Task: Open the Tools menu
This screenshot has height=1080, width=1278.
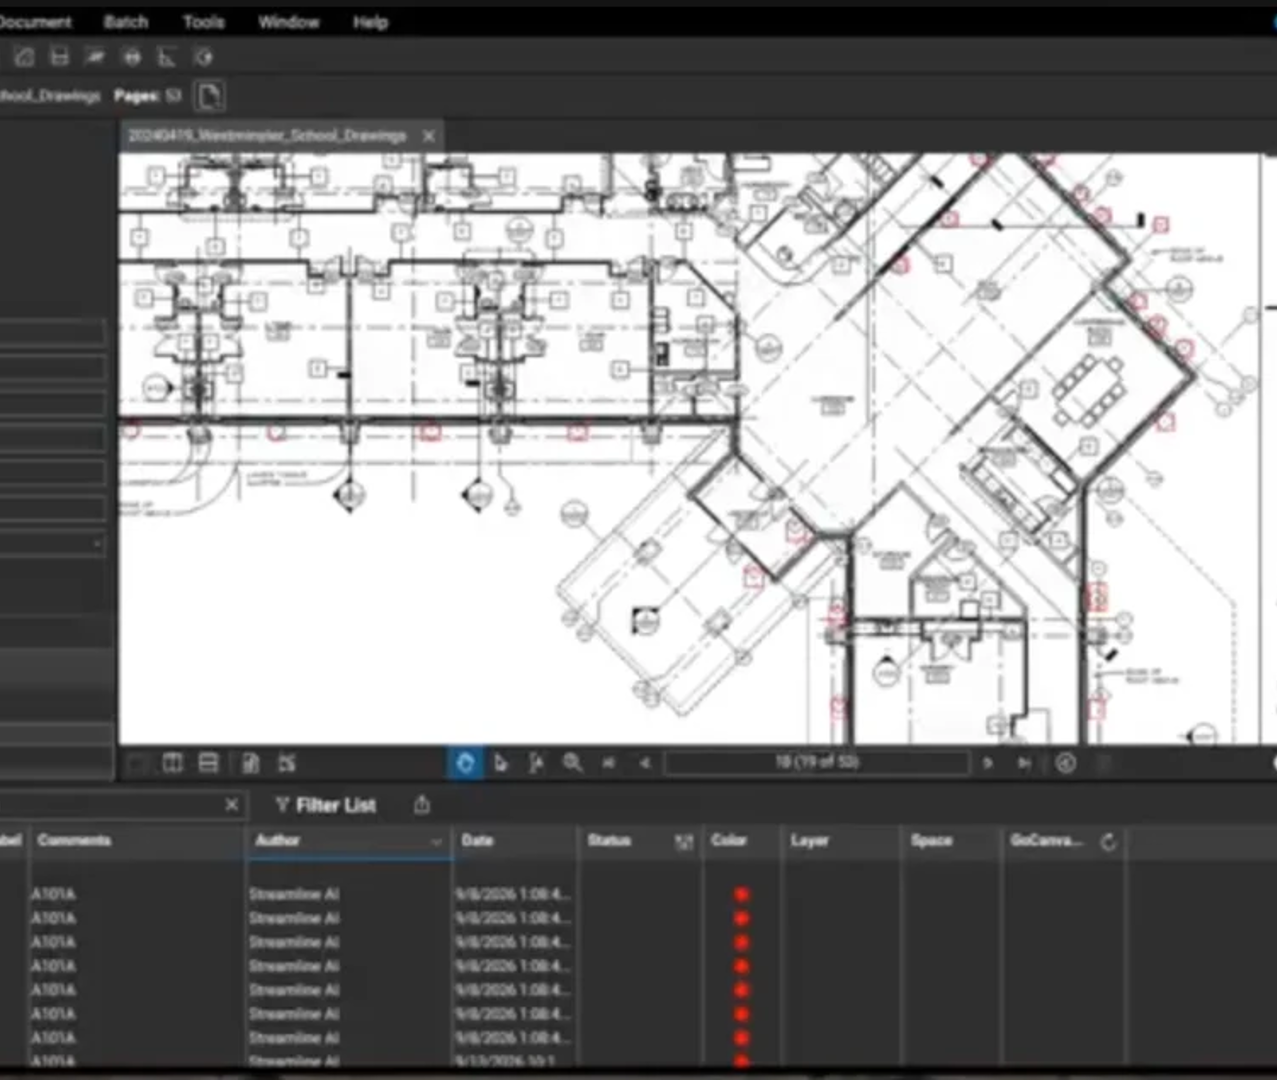Action: coord(203,21)
